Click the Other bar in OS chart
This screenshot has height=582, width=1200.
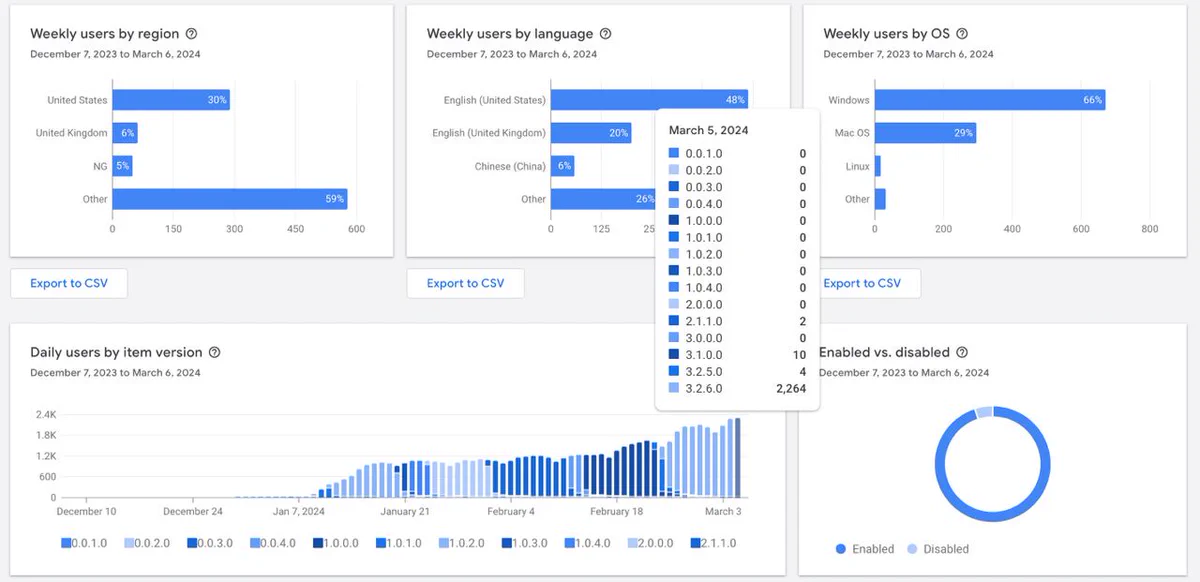coord(880,199)
